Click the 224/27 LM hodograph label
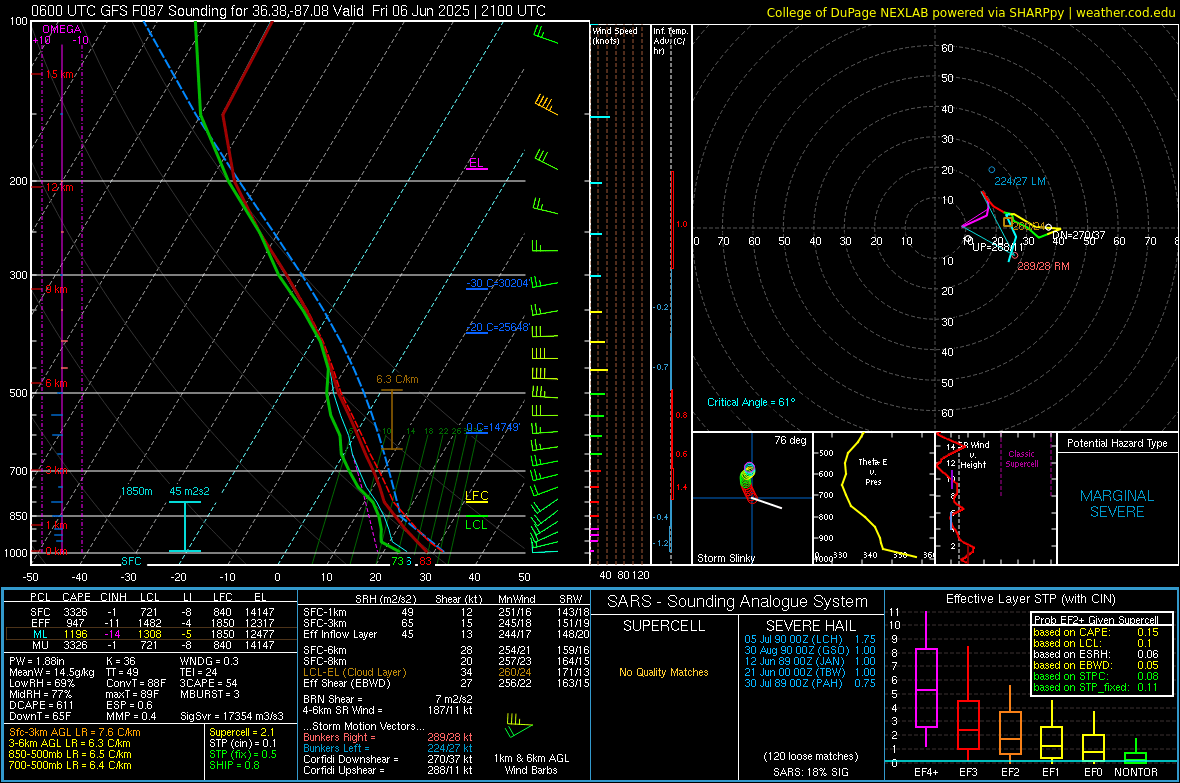1180x783 pixels. (x=1020, y=181)
